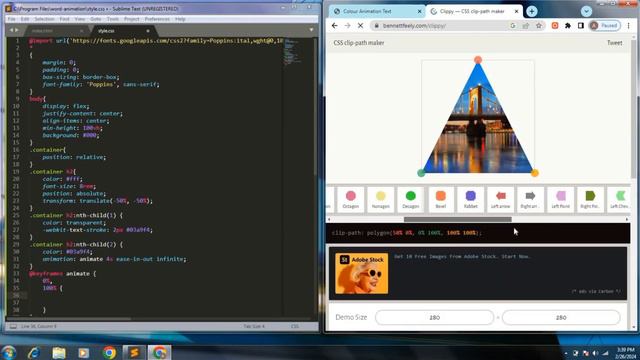Open the Chrome extensions puzzle icon
Screen dimensions: 640x360
click(x=568, y=25)
